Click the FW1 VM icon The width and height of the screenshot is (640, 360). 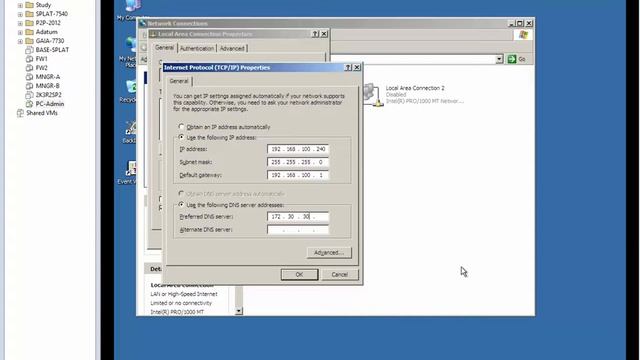click(x=29, y=59)
